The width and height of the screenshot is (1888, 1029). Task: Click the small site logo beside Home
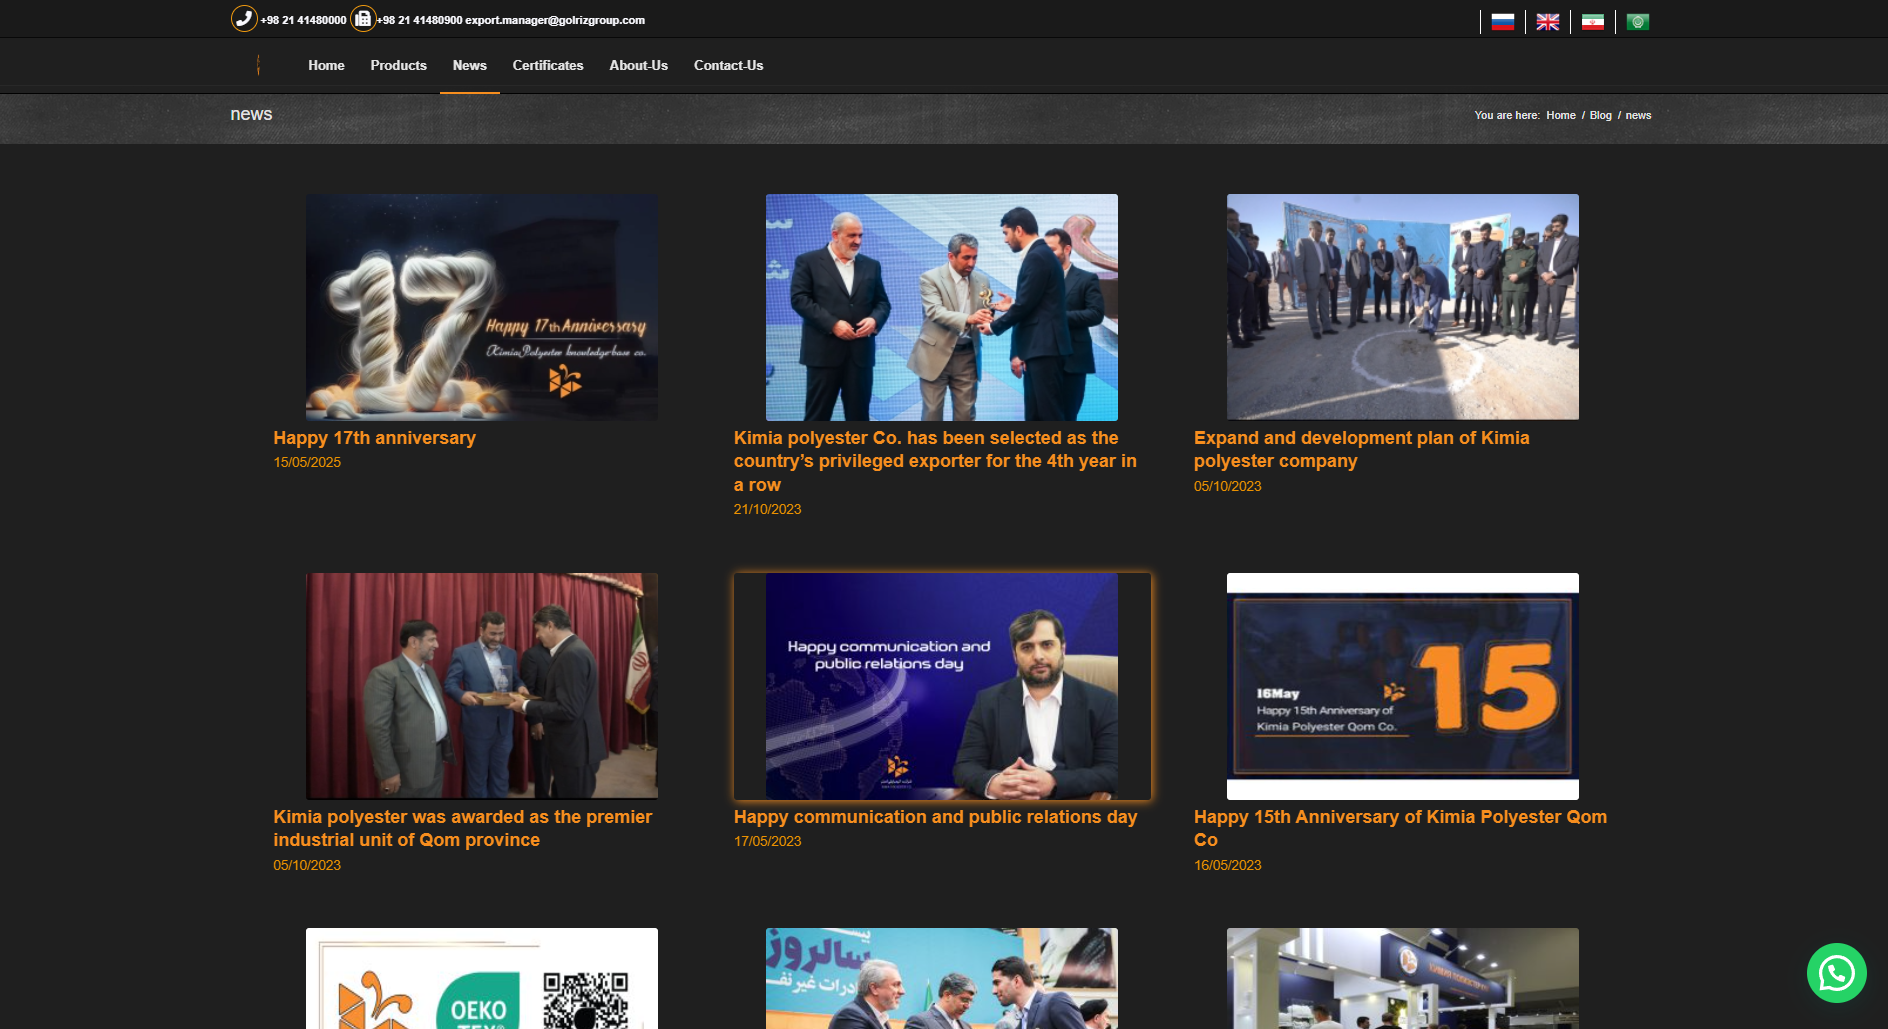coord(259,65)
